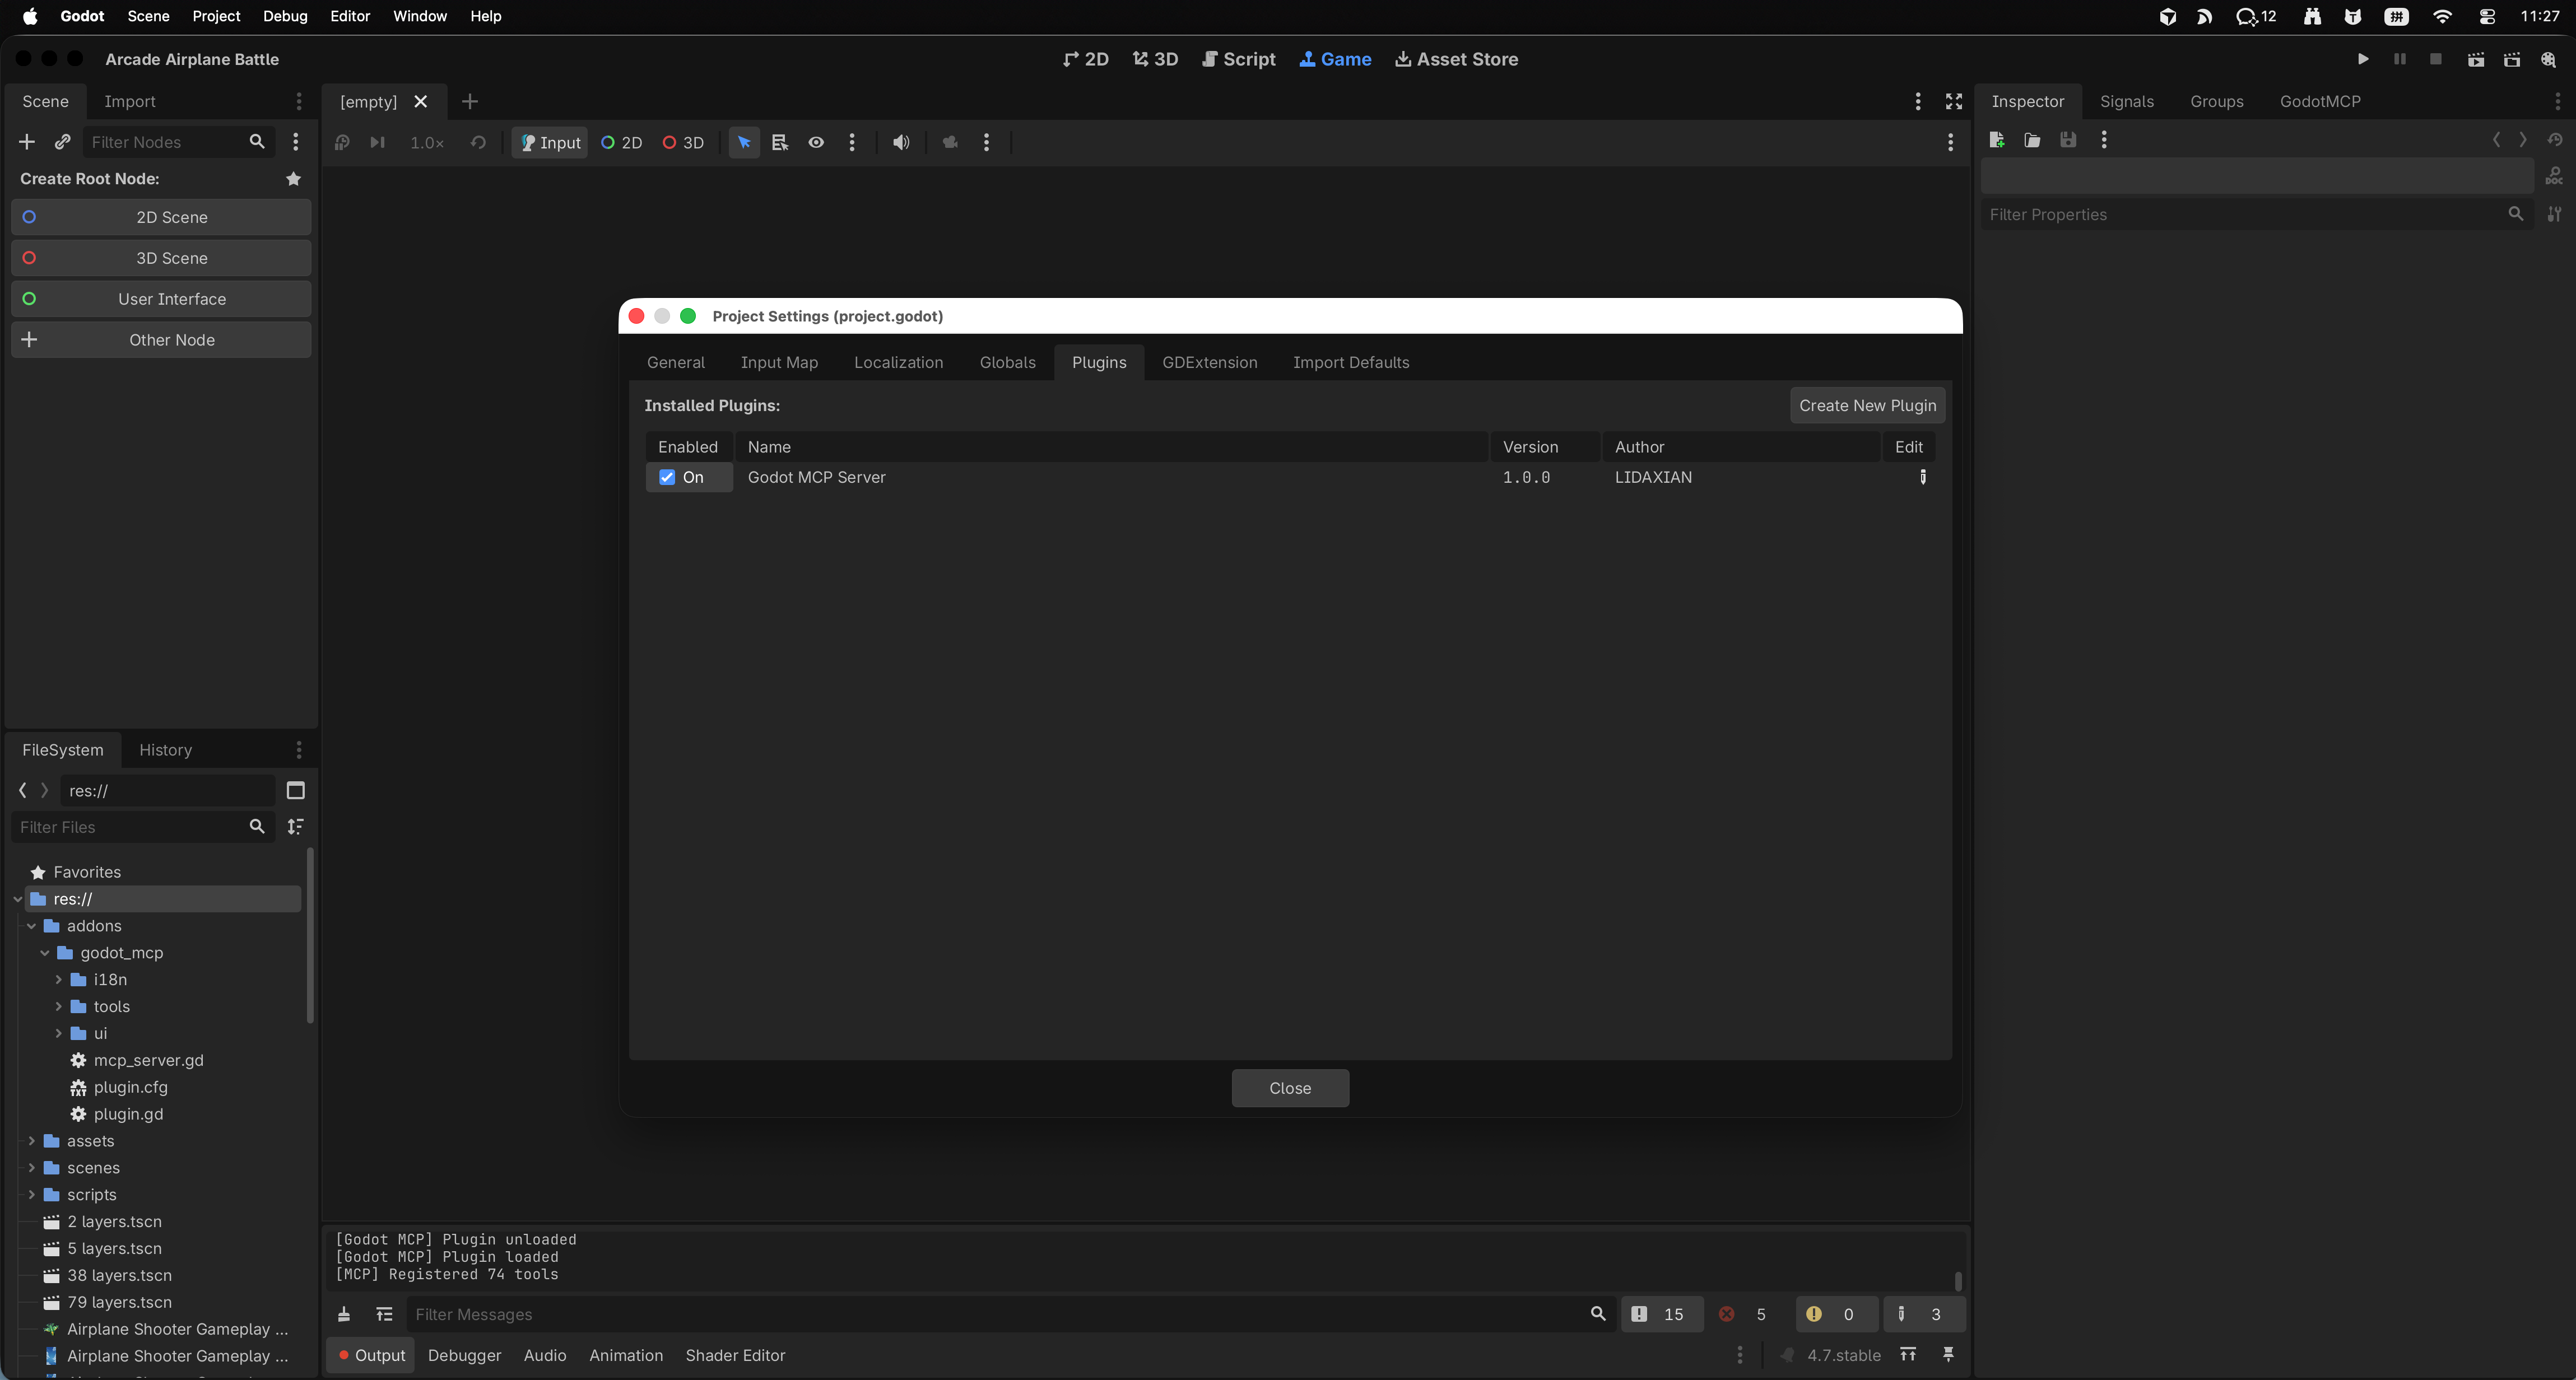Screen dimensions: 2576x1380
Task: Select the 3D node selection mode
Action: [683, 143]
